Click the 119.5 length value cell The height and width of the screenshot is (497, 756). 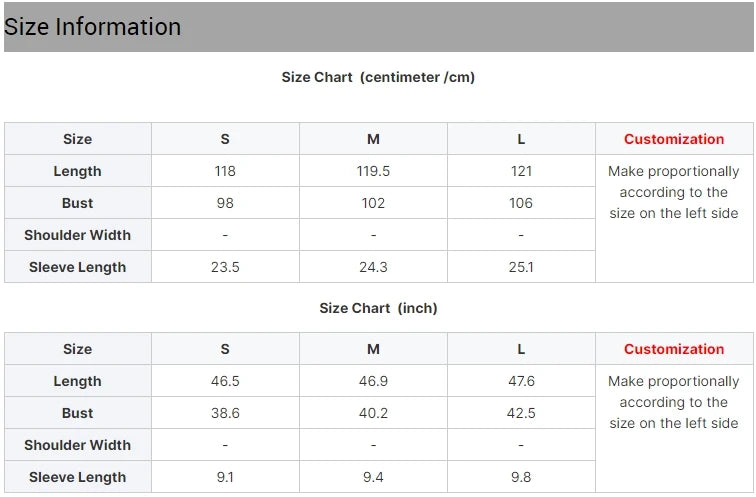tap(373, 171)
